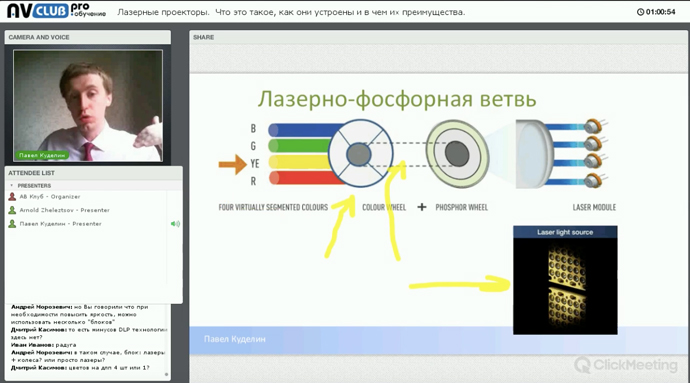
Task: Click Иван Иванов chat message радуга
Action: pyautogui.click(x=44, y=345)
